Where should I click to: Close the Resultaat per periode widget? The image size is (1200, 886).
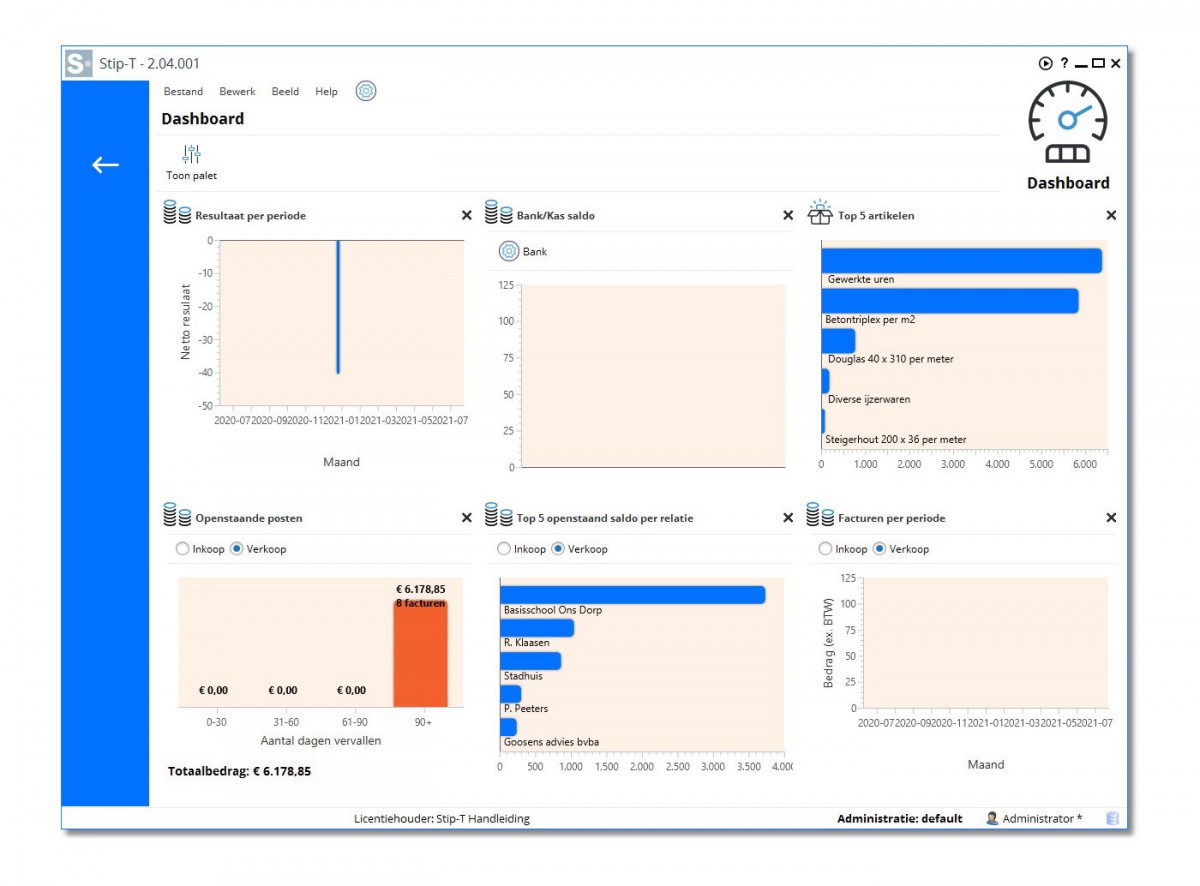[x=466, y=215]
